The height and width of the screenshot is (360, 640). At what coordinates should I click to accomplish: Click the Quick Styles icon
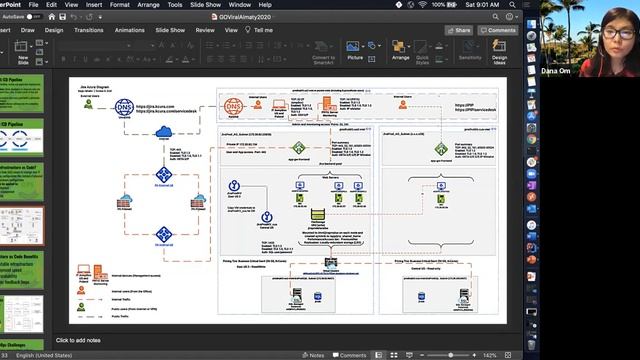click(x=420, y=47)
